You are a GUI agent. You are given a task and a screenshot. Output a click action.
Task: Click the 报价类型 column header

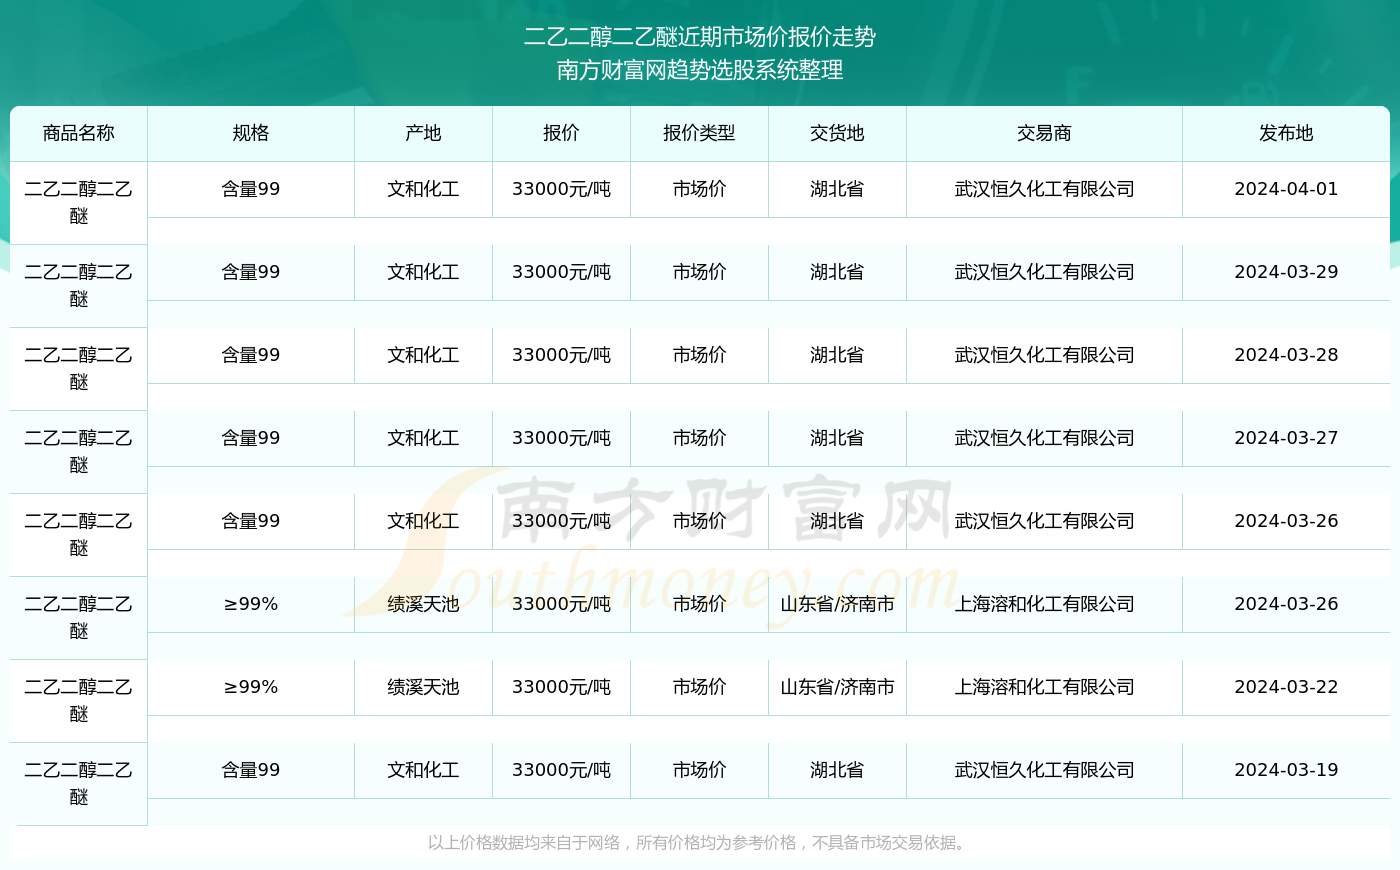pyautogui.click(x=699, y=133)
